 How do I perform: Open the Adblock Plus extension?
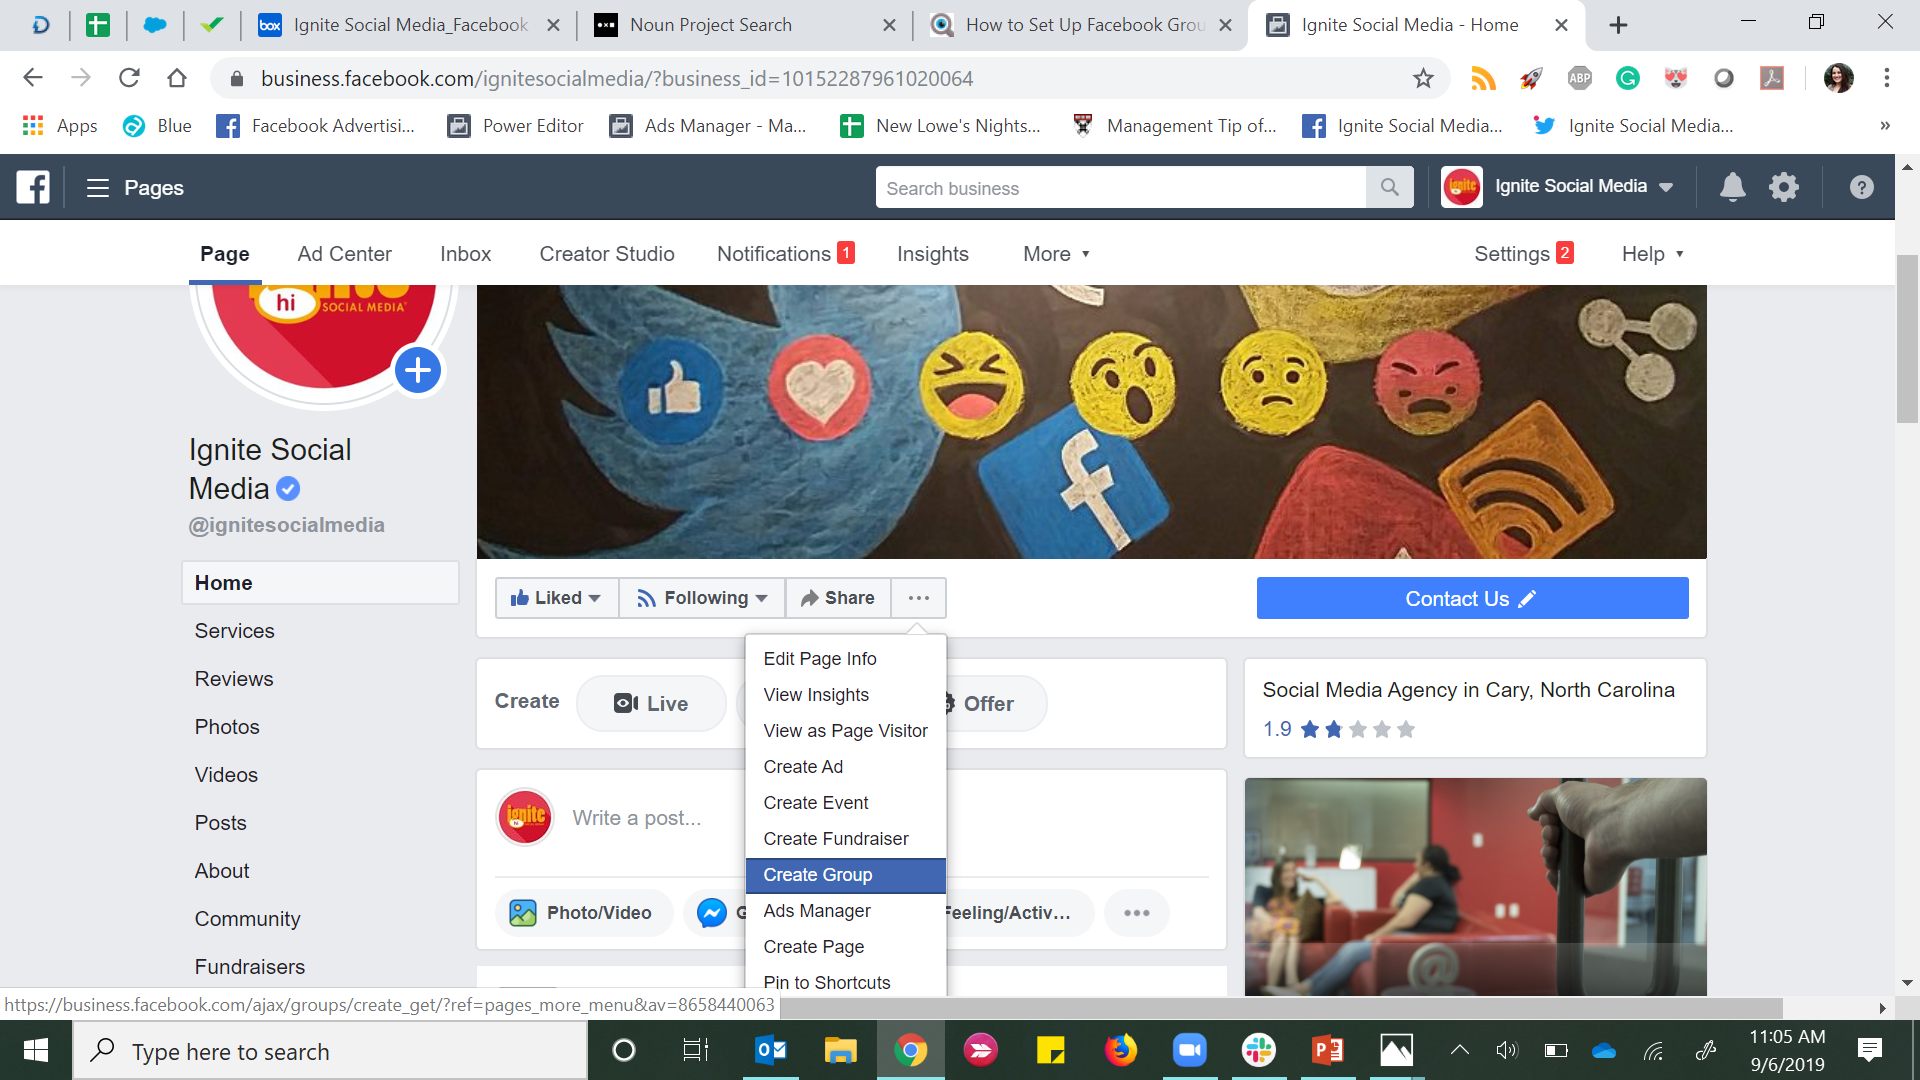click(1580, 78)
